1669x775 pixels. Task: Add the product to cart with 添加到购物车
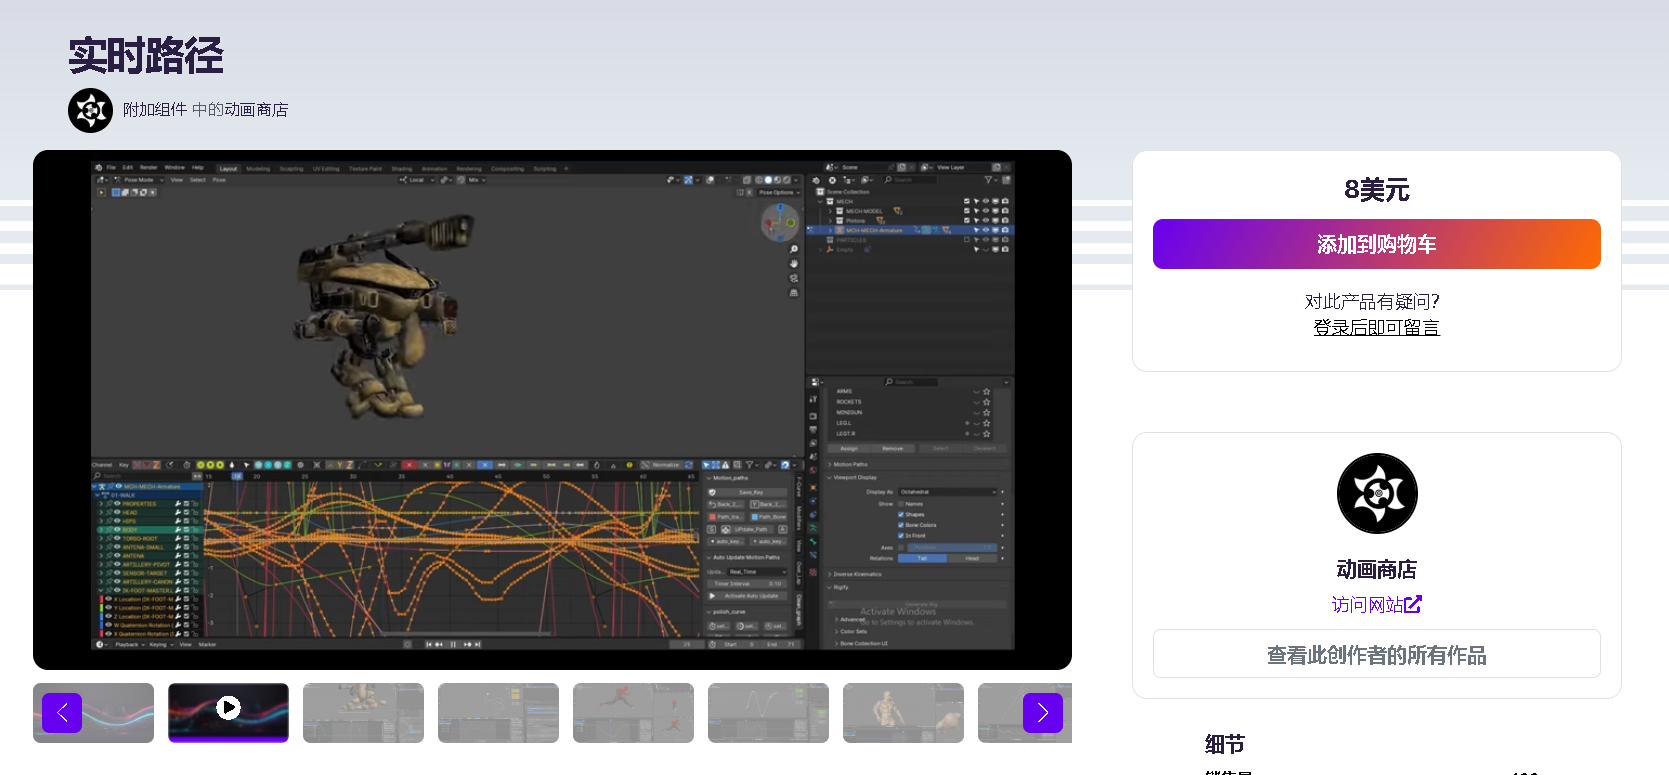pos(1377,244)
